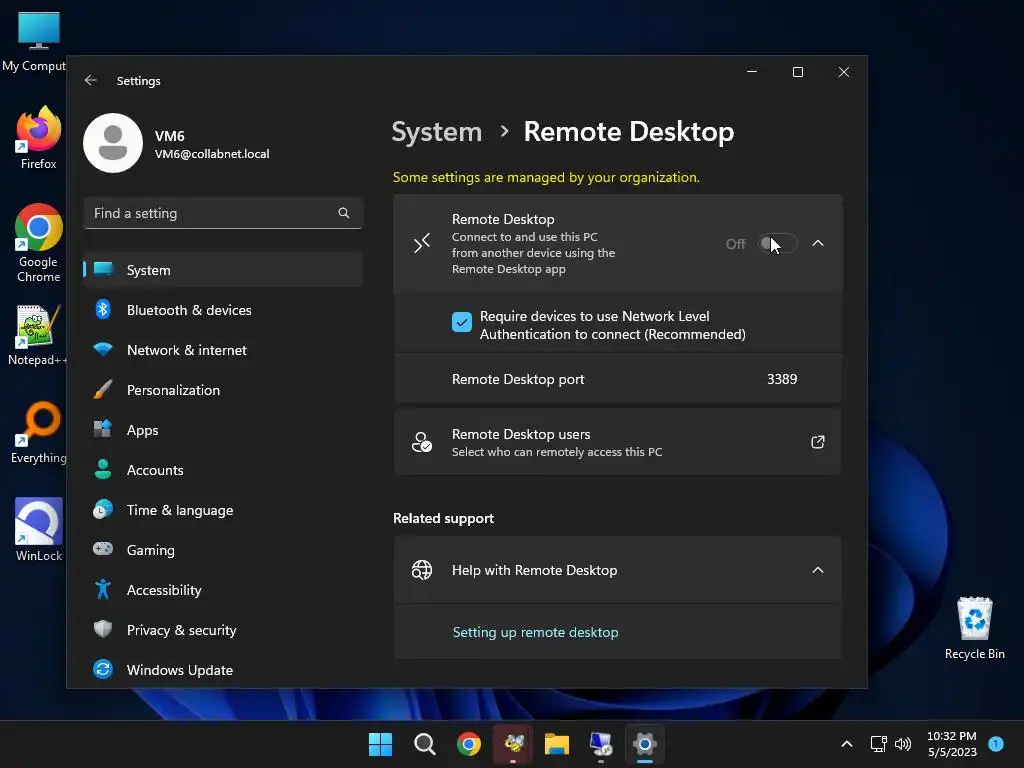This screenshot has height=768, width=1024.
Task: Click VM6@collabnet.local account email
Action: (212, 154)
